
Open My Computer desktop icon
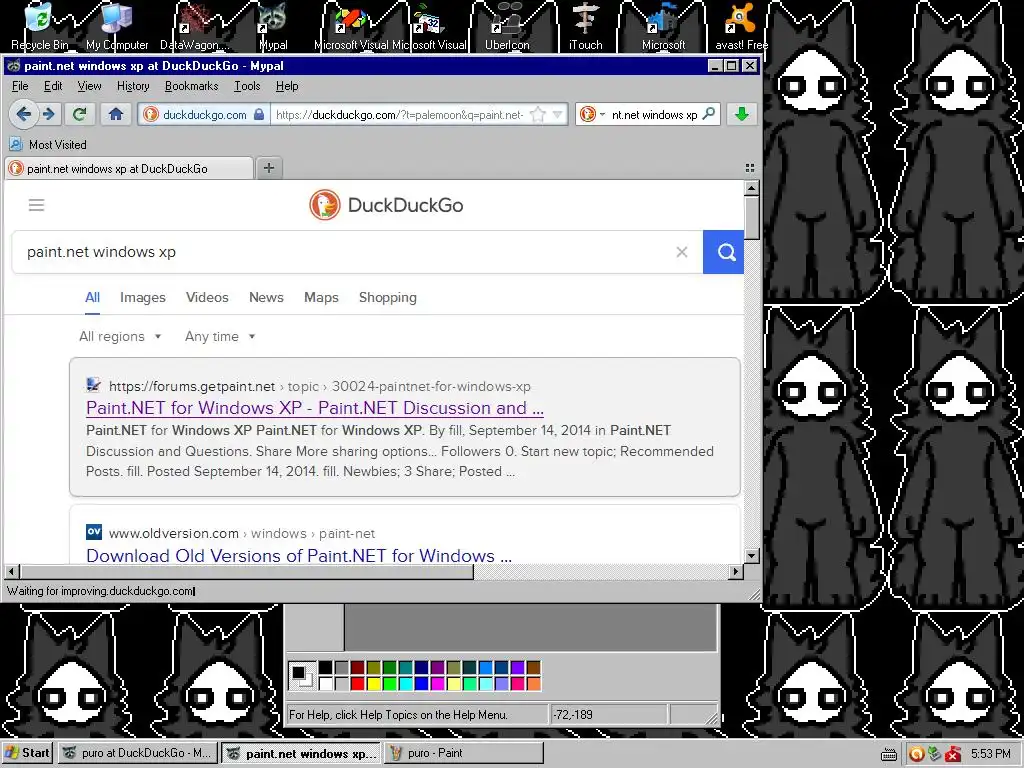[117, 27]
